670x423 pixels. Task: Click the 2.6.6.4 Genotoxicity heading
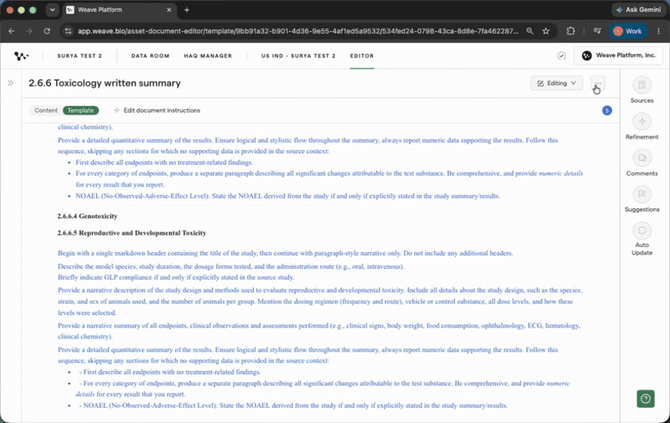(87, 216)
